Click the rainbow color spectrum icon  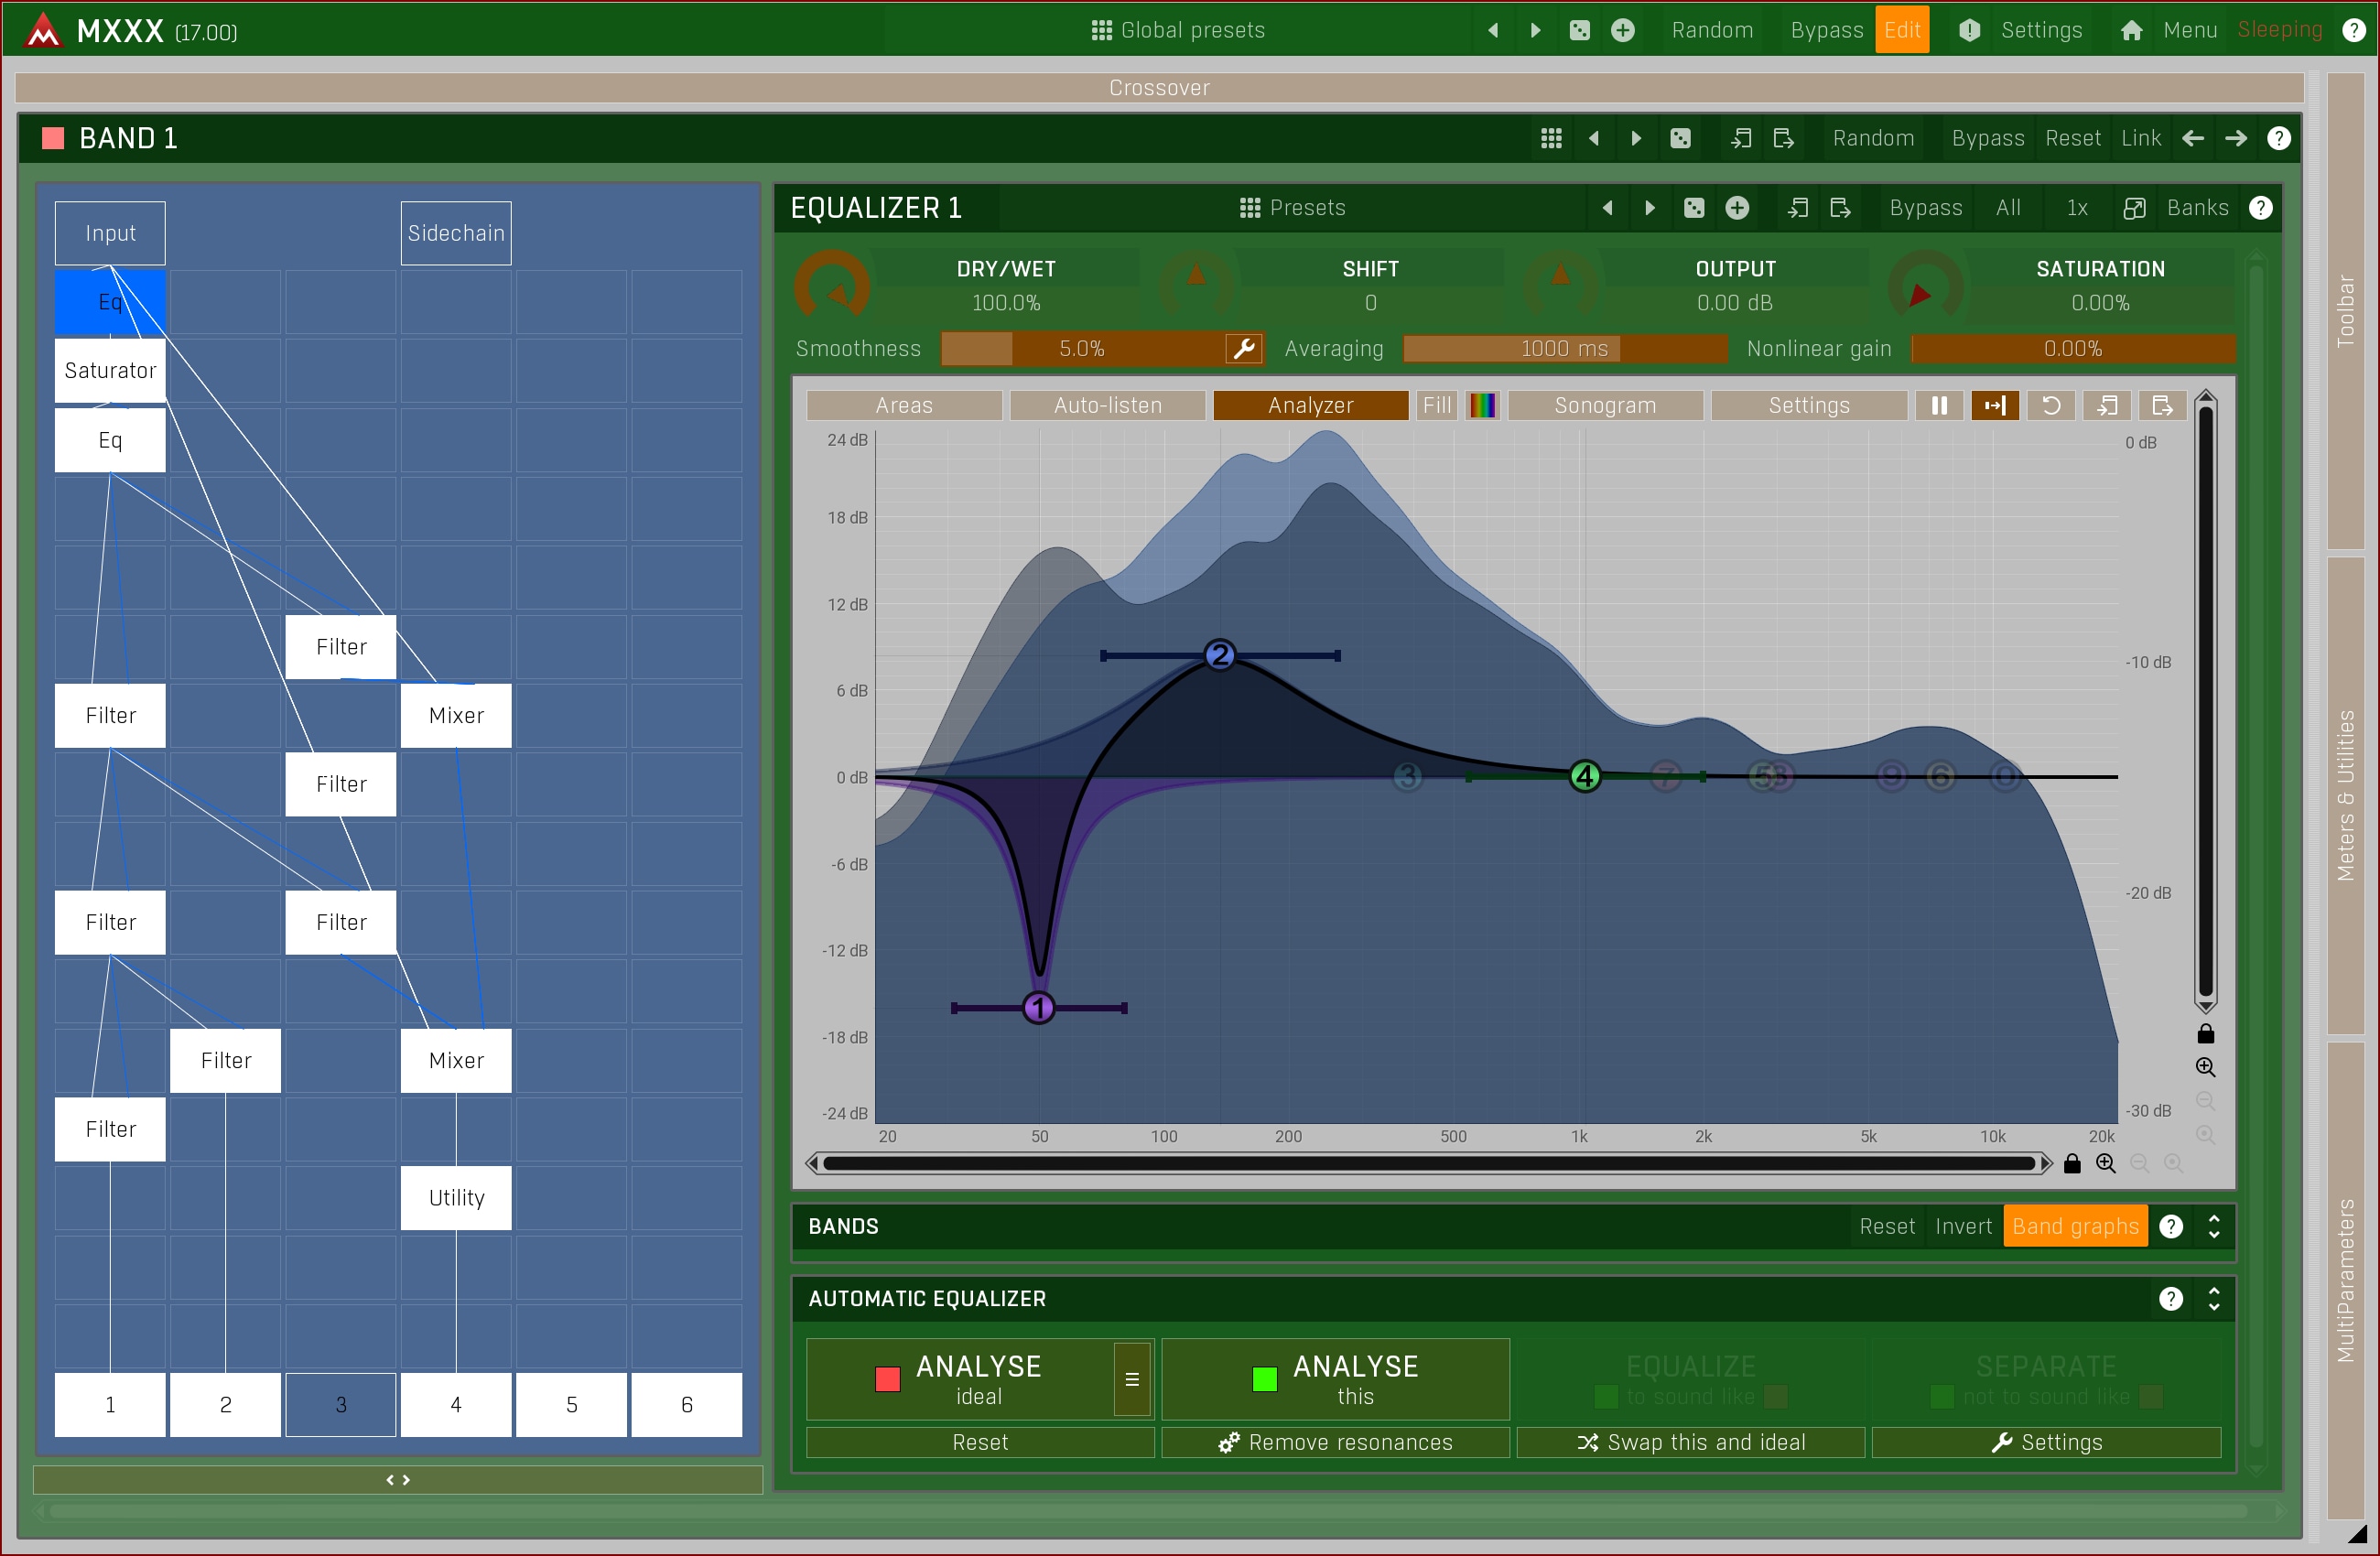[1481, 405]
